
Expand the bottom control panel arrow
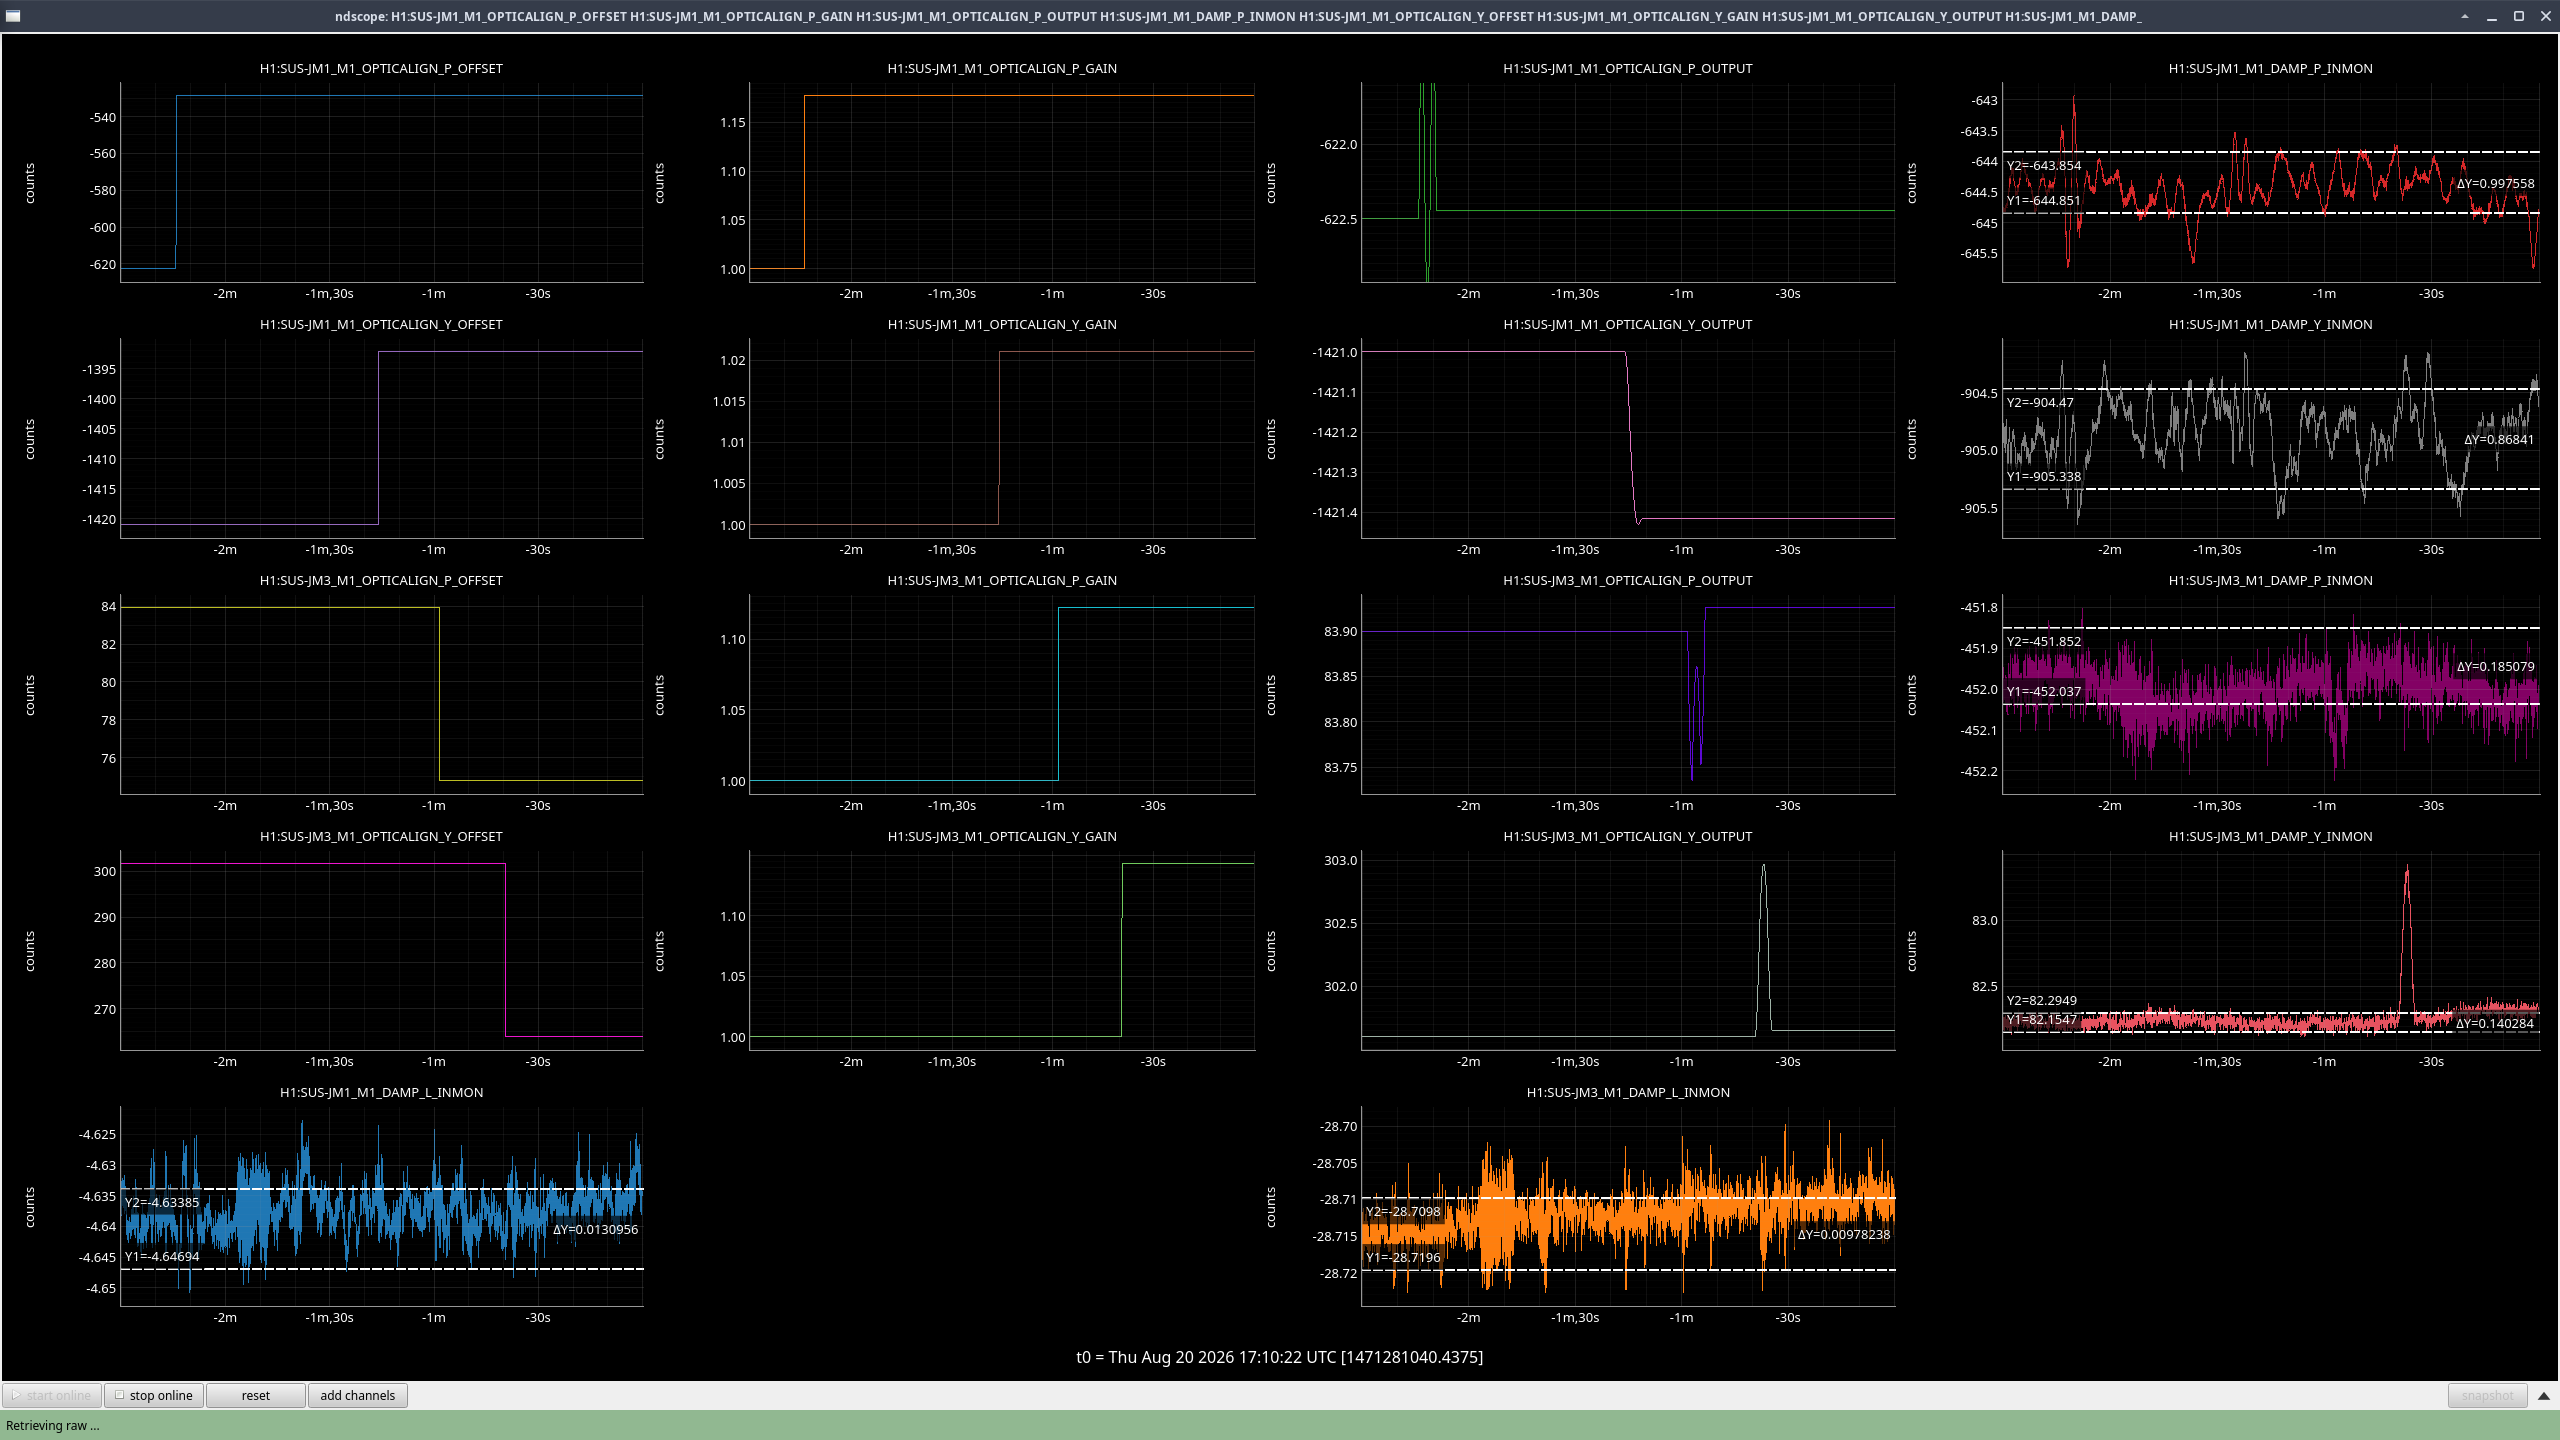2544,1395
